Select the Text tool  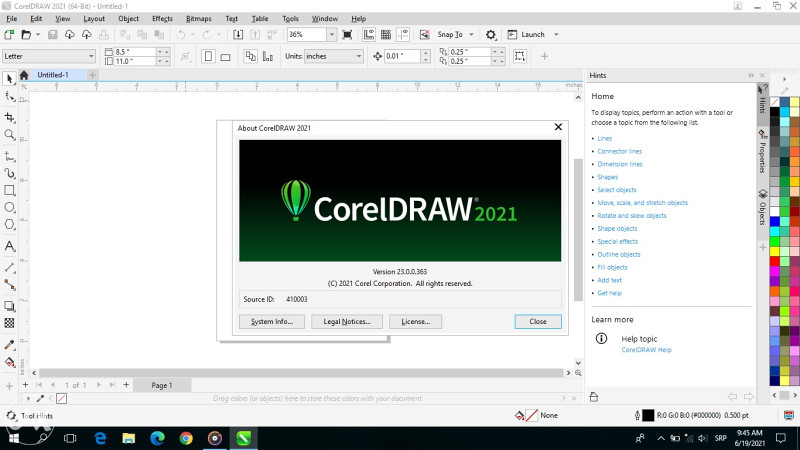click(x=9, y=246)
